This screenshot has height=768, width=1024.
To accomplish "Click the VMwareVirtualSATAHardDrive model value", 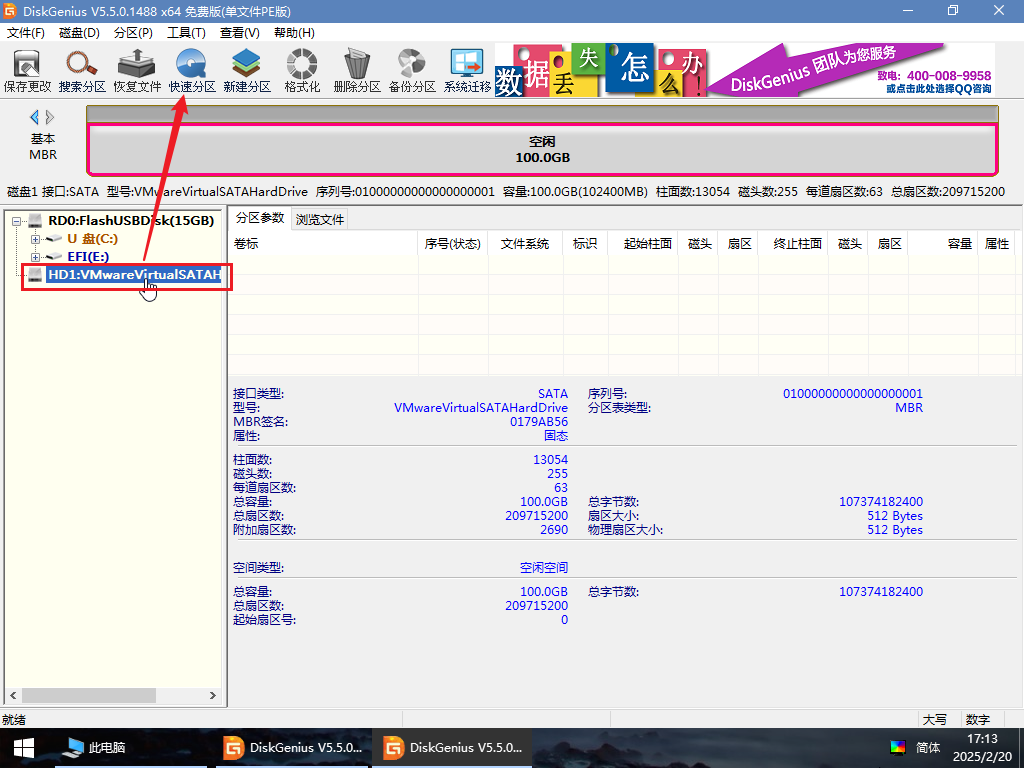I will click(481, 408).
